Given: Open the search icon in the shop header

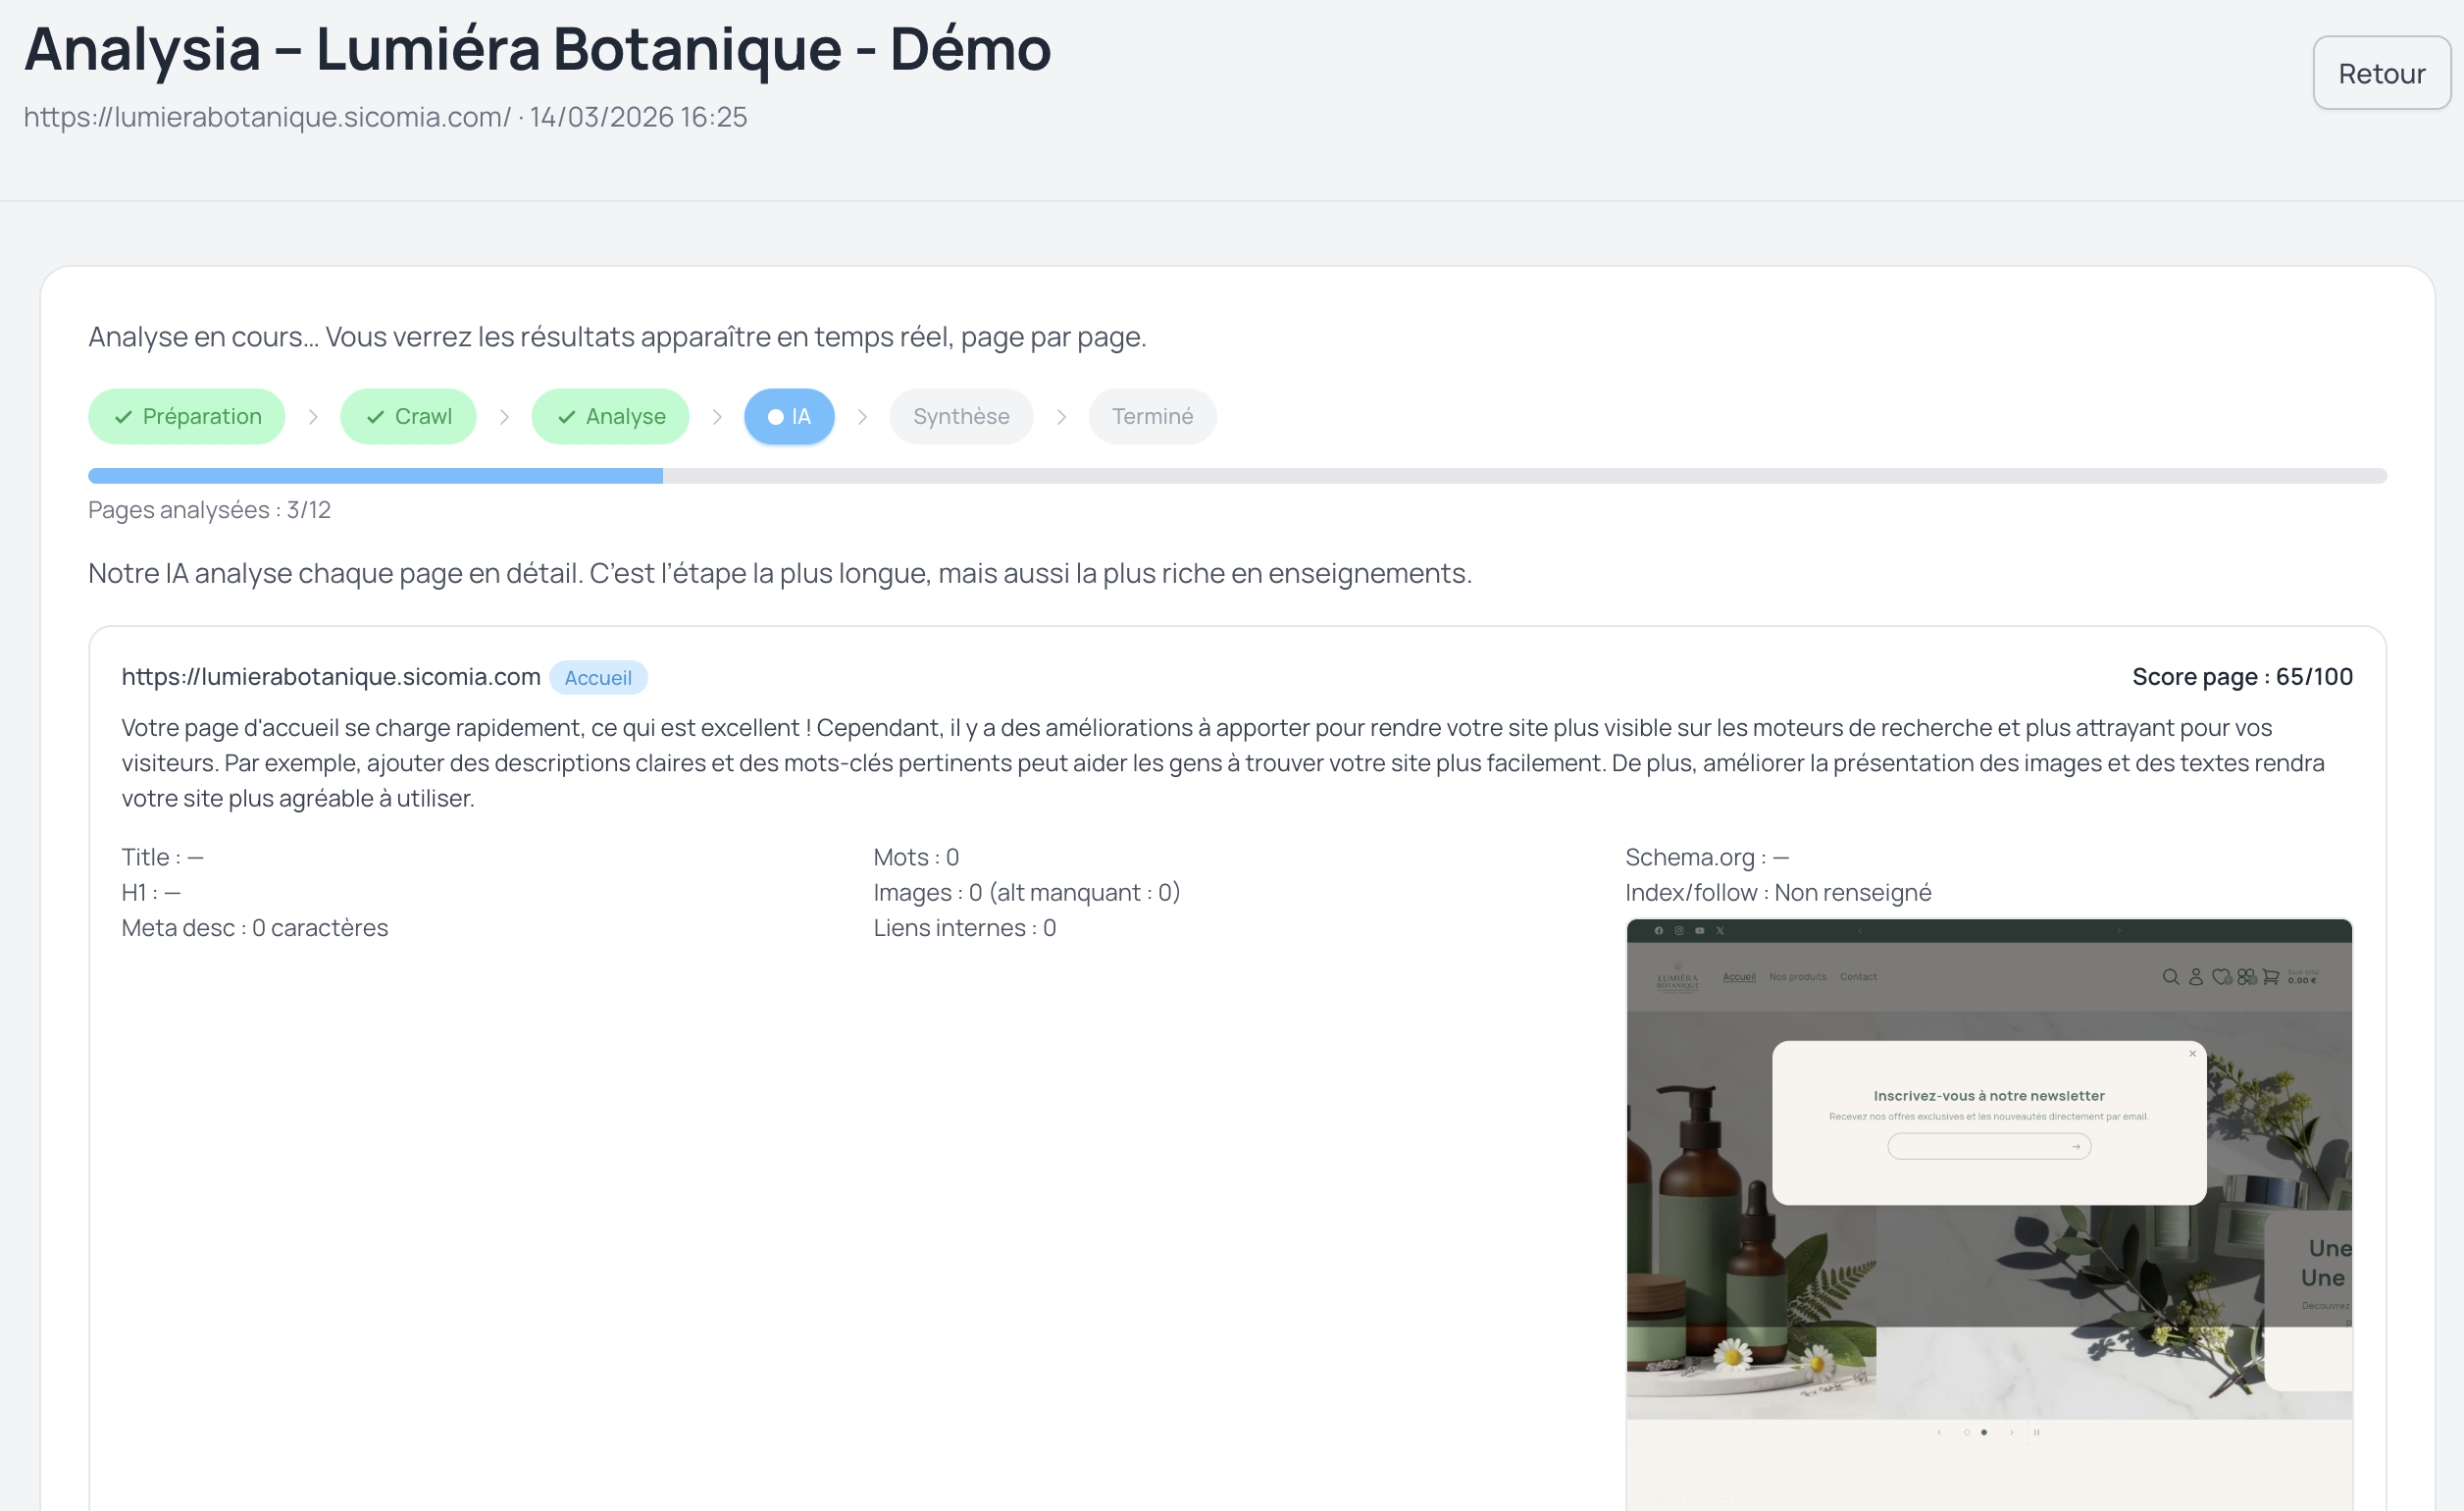Looking at the screenshot, I should click(2171, 977).
